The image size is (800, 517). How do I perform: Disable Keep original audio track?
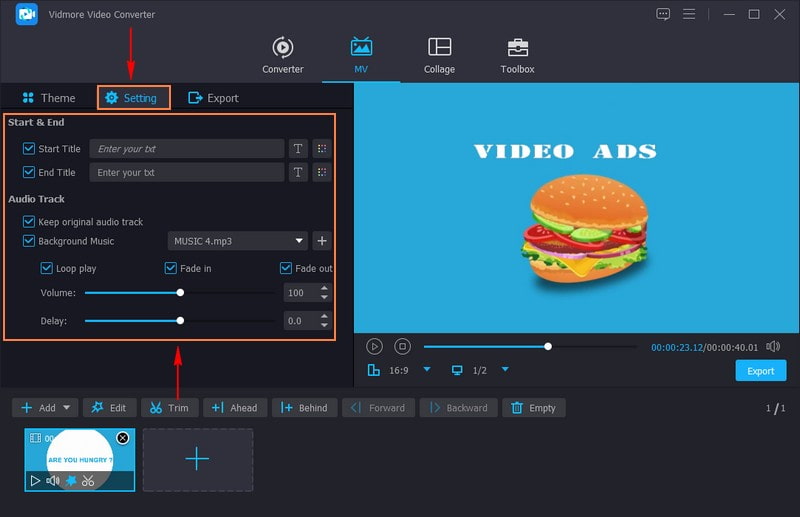[x=29, y=222]
